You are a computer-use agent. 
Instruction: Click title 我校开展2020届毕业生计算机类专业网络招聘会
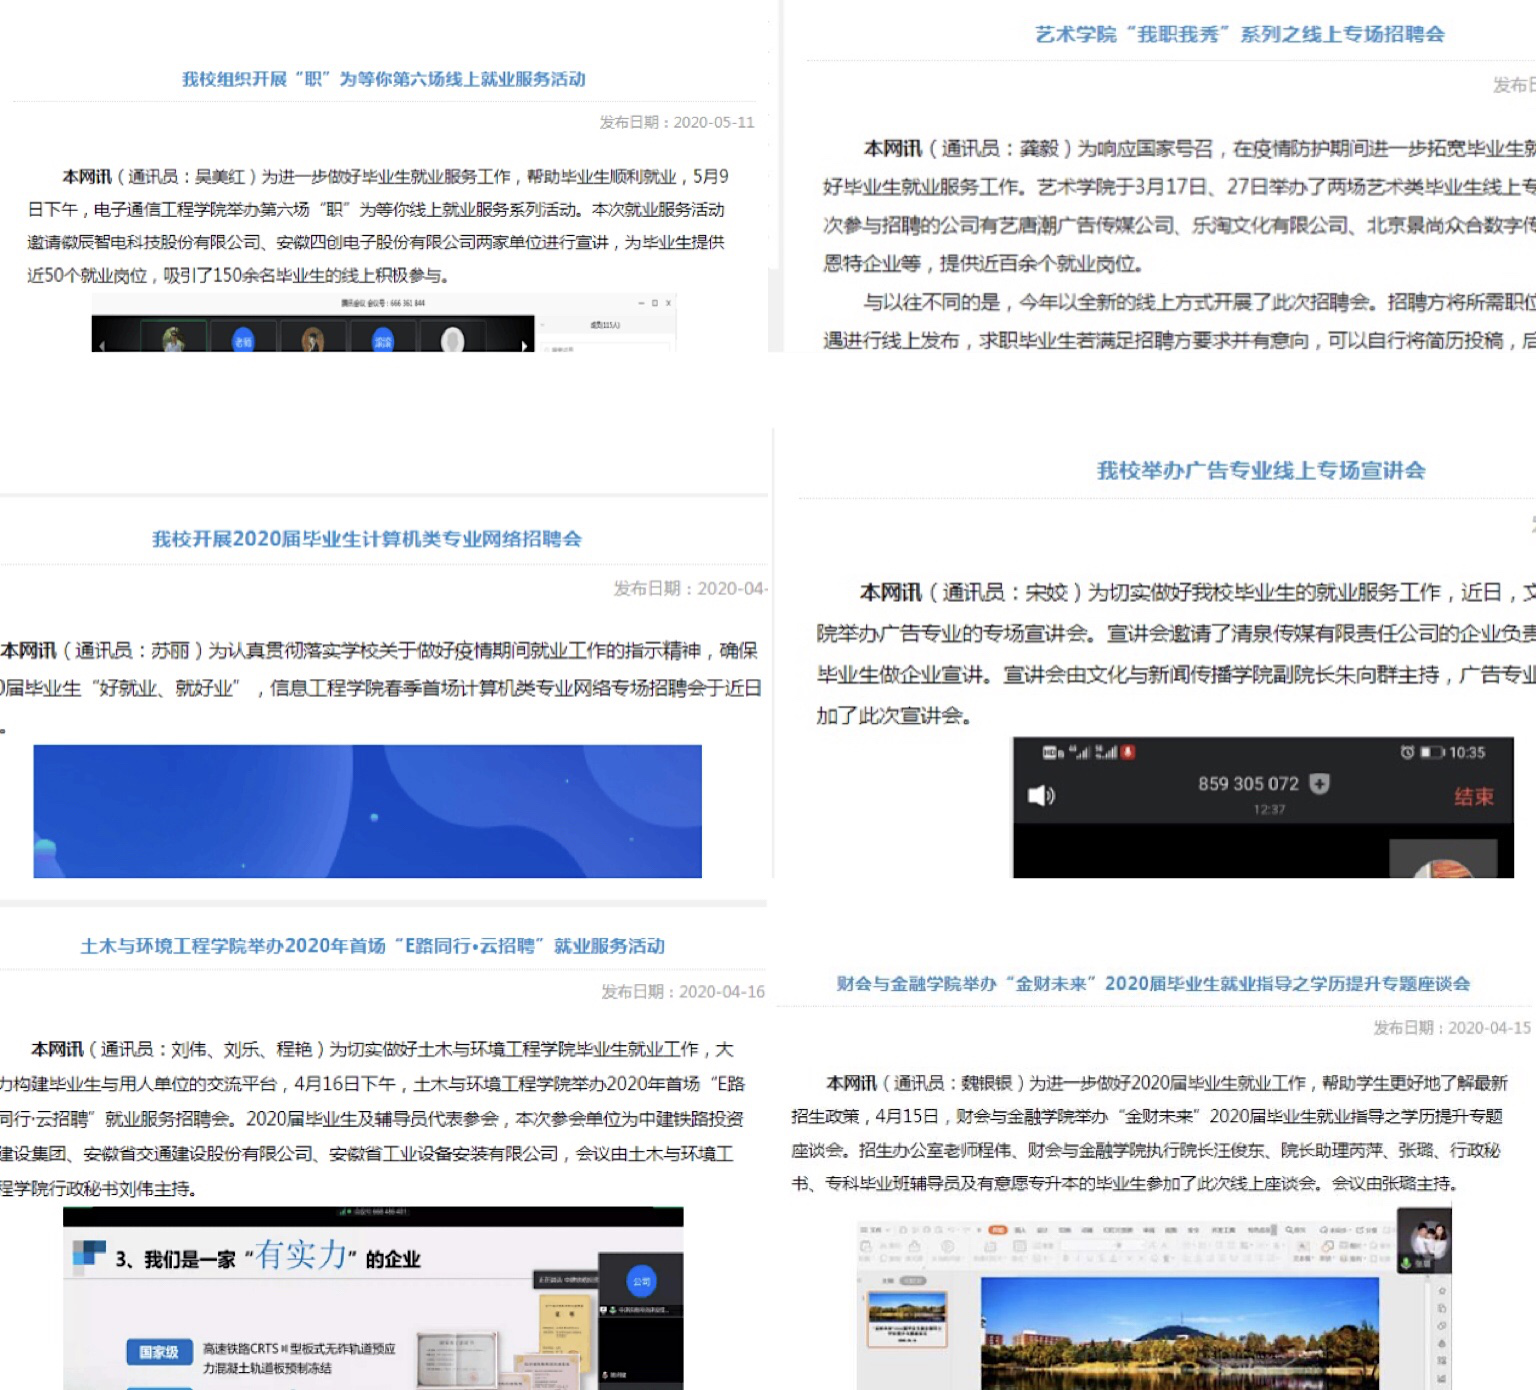click(x=366, y=539)
